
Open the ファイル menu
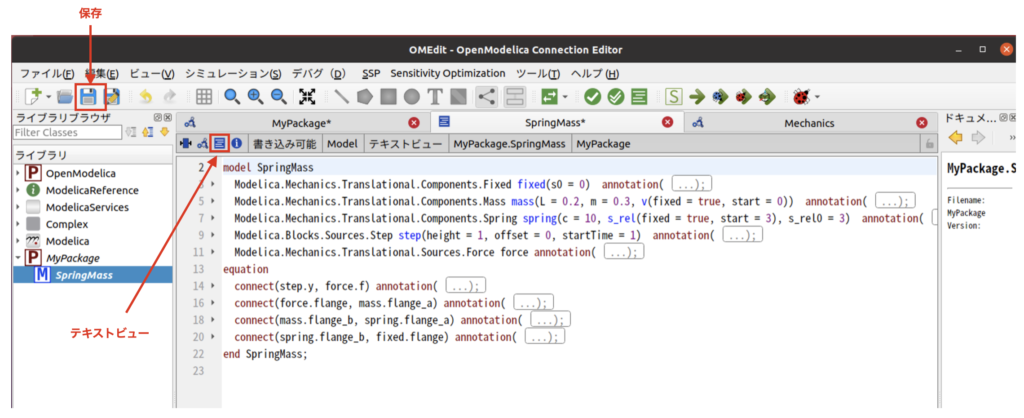point(47,73)
